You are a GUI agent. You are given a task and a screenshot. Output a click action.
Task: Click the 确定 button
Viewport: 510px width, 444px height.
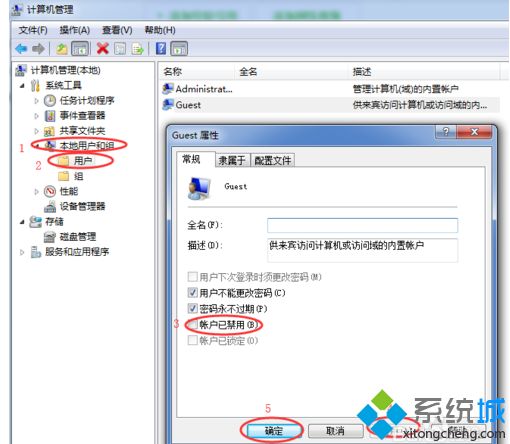tap(274, 431)
